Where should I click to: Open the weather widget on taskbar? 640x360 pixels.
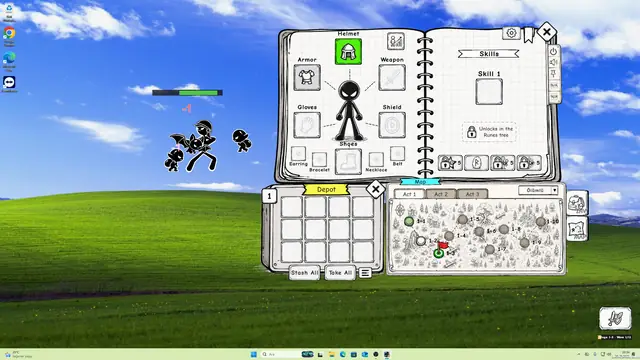pyautogui.click(x=18, y=354)
